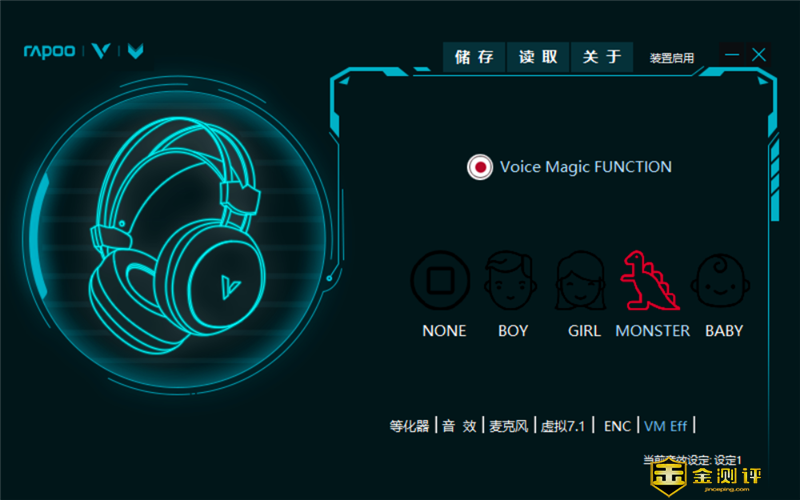Switch to the 虚拟7.1 surround tab

[x=563, y=426]
